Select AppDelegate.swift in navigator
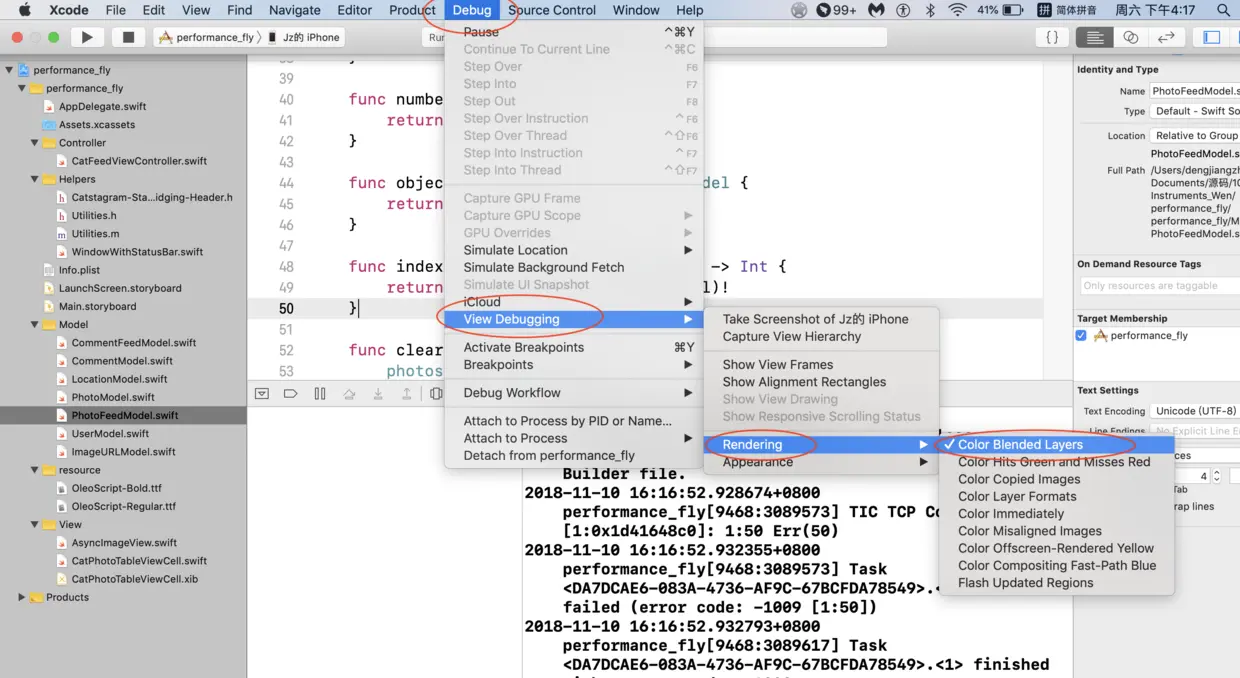The width and height of the screenshot is (1240, 678). click(102, 106)
